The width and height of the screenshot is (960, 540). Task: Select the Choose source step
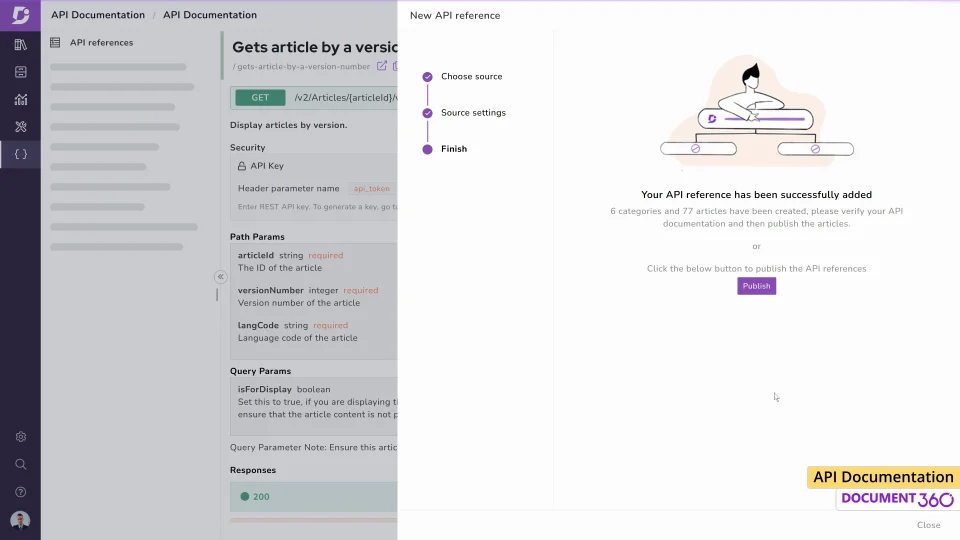[471, 77]
